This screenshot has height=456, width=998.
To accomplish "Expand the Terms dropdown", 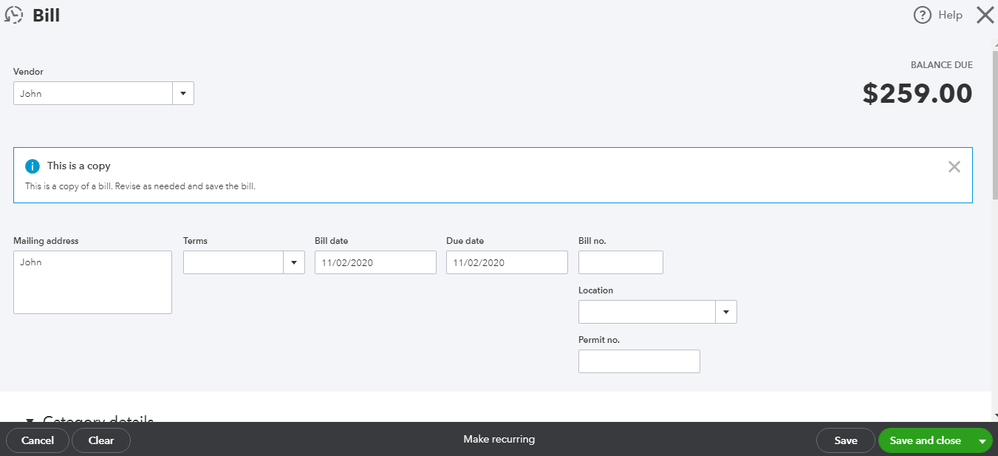I will (x=294, y=263).
